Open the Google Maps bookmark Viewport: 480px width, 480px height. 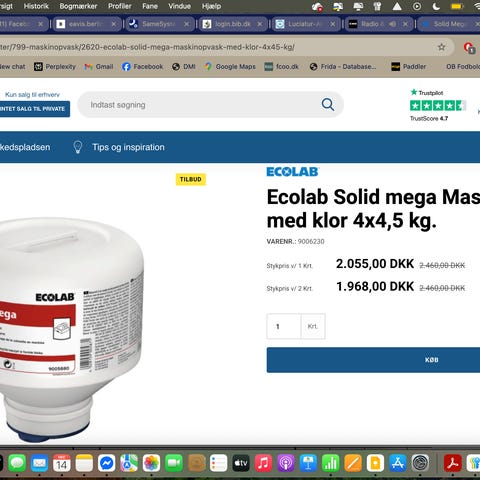(230, 67)
